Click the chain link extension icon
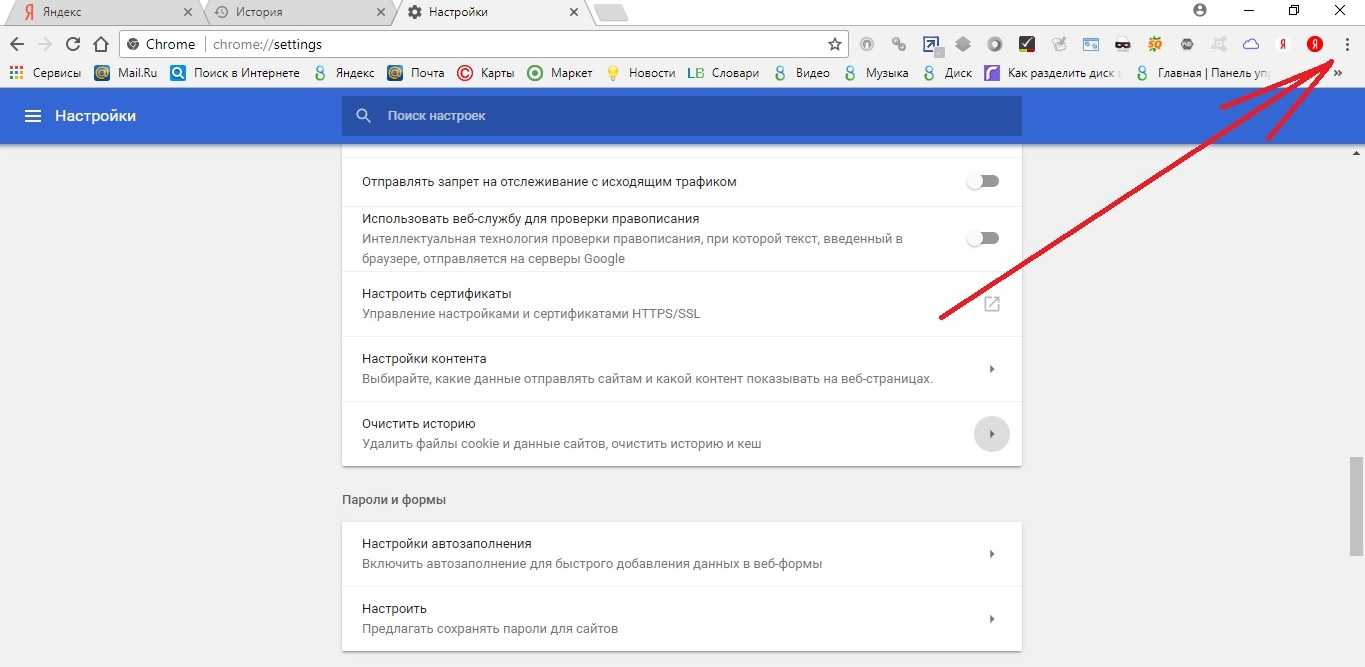The width and height of the screenshot is (1365, 667). coord(899,44)
